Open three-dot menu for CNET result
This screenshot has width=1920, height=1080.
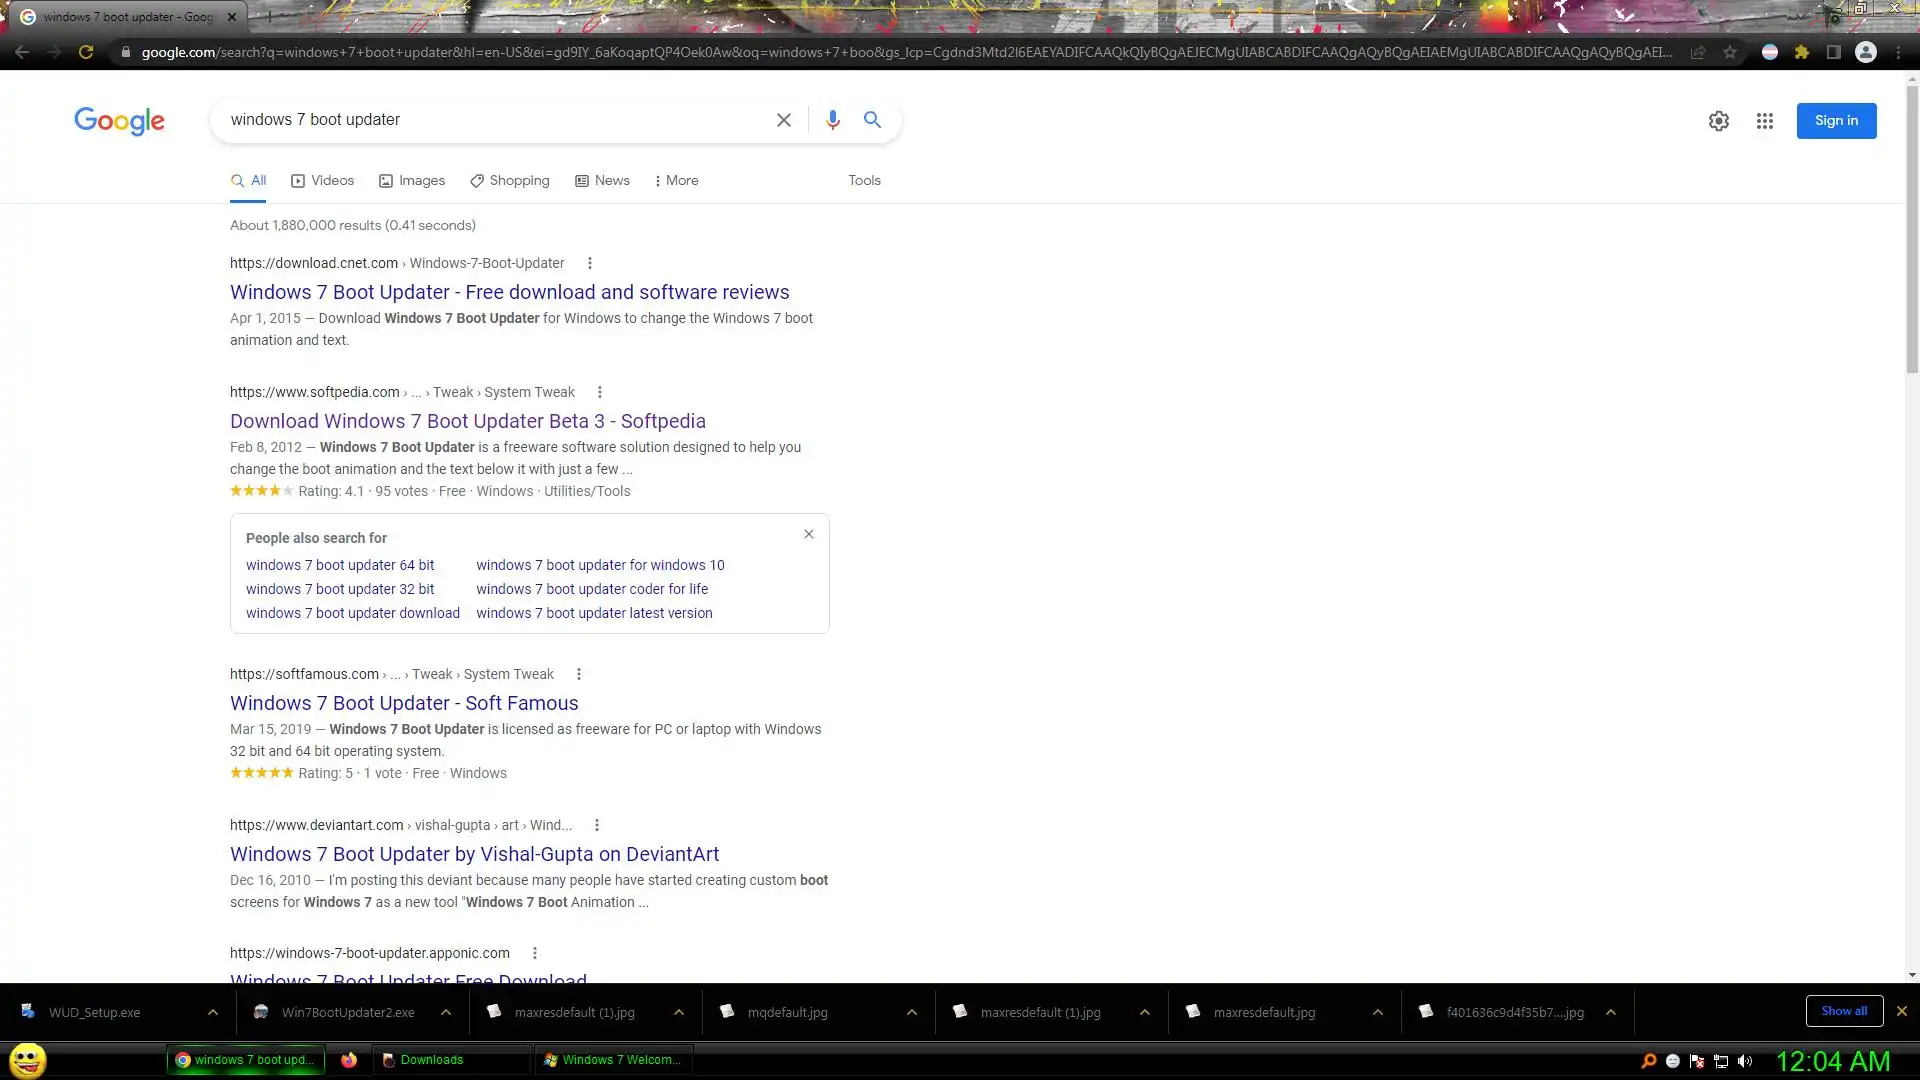590,263
